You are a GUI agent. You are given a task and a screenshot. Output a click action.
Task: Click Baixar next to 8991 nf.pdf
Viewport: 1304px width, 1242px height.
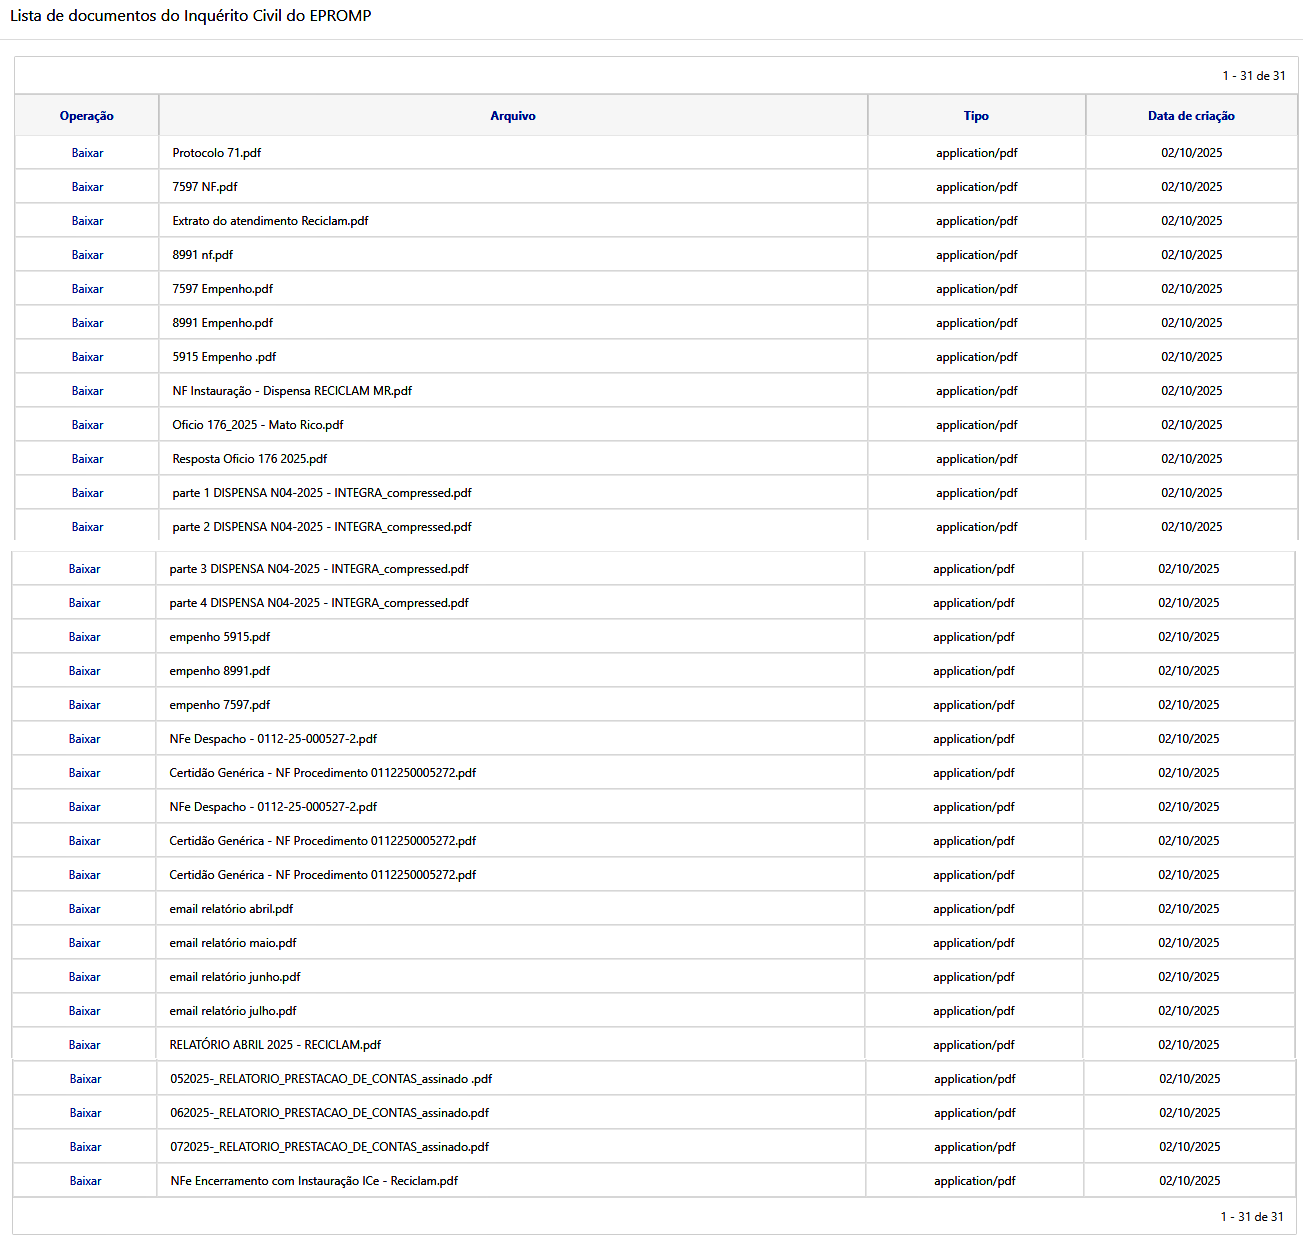coord(87,255)
